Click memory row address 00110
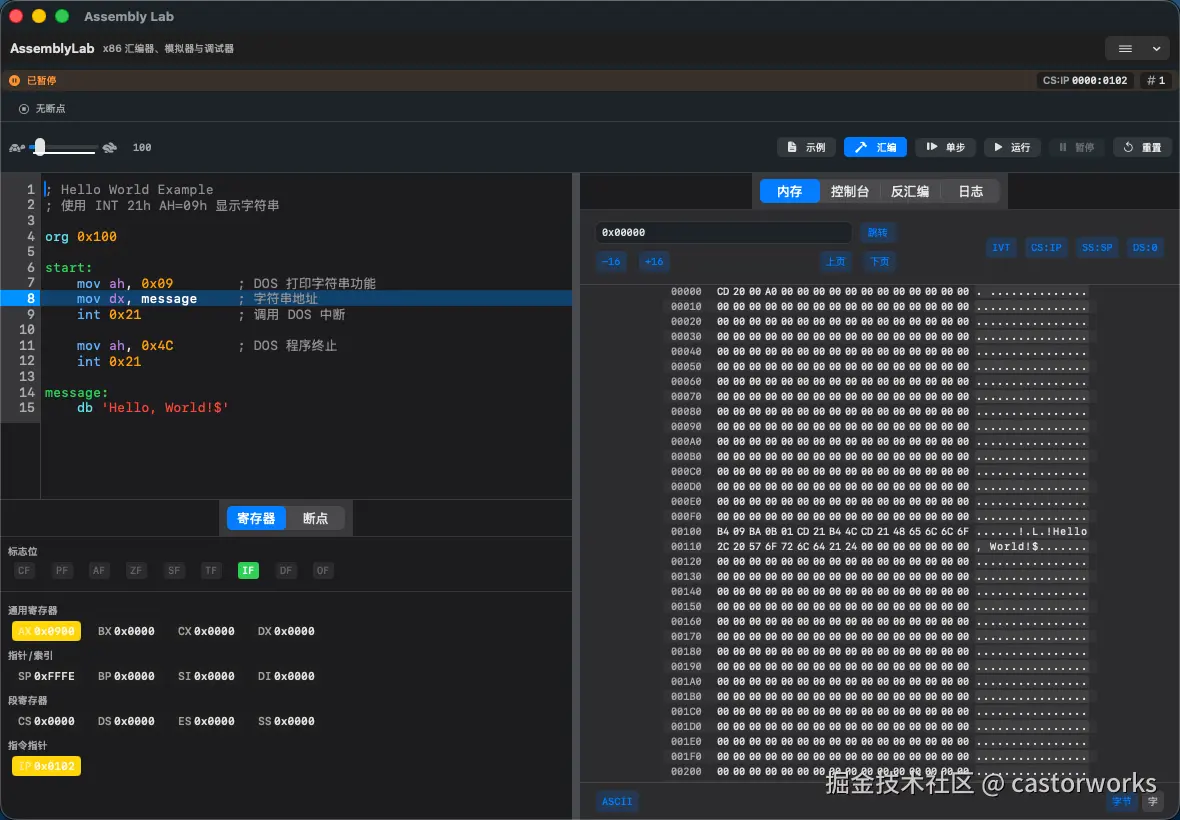 (x=686, y=547)
